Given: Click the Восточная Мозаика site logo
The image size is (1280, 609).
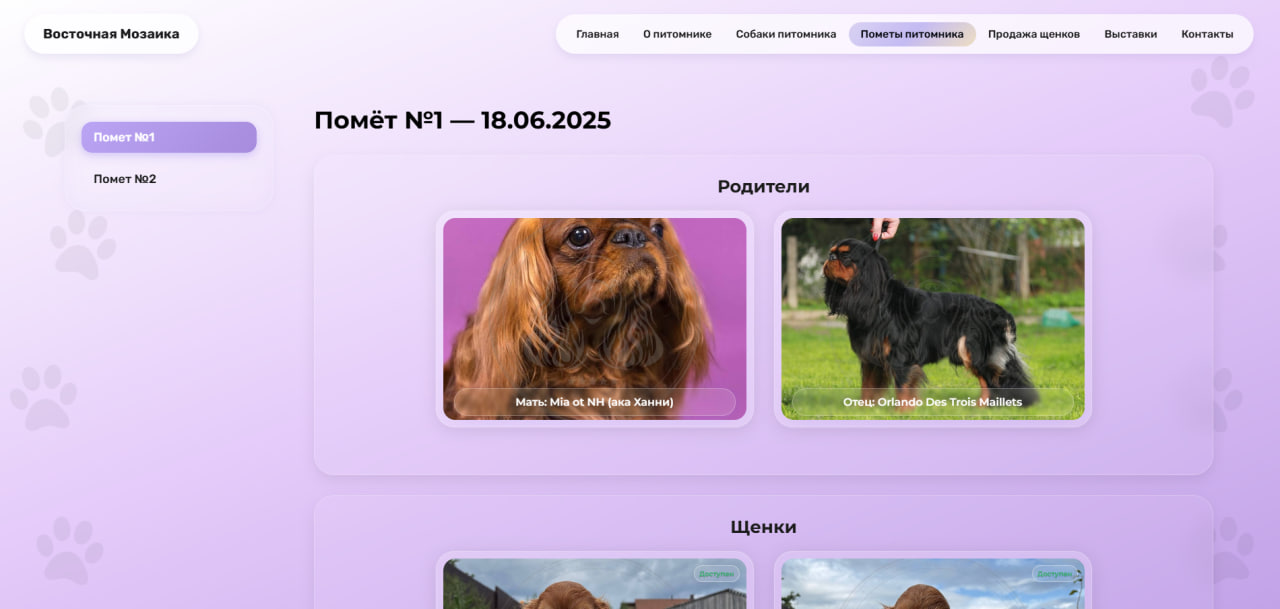Looking at the screenshot, I should click(111, 34).
